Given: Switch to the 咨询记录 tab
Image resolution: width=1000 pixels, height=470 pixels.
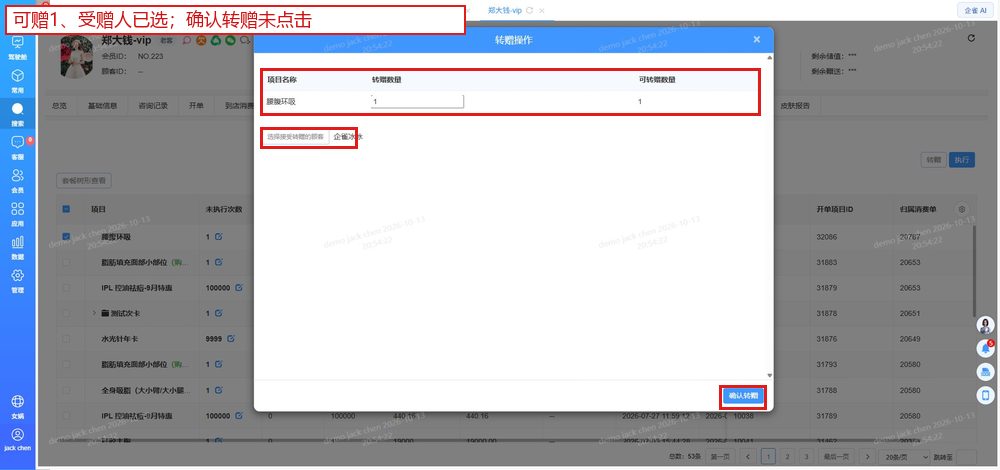Looking at the screenshot, I should 153,106.
